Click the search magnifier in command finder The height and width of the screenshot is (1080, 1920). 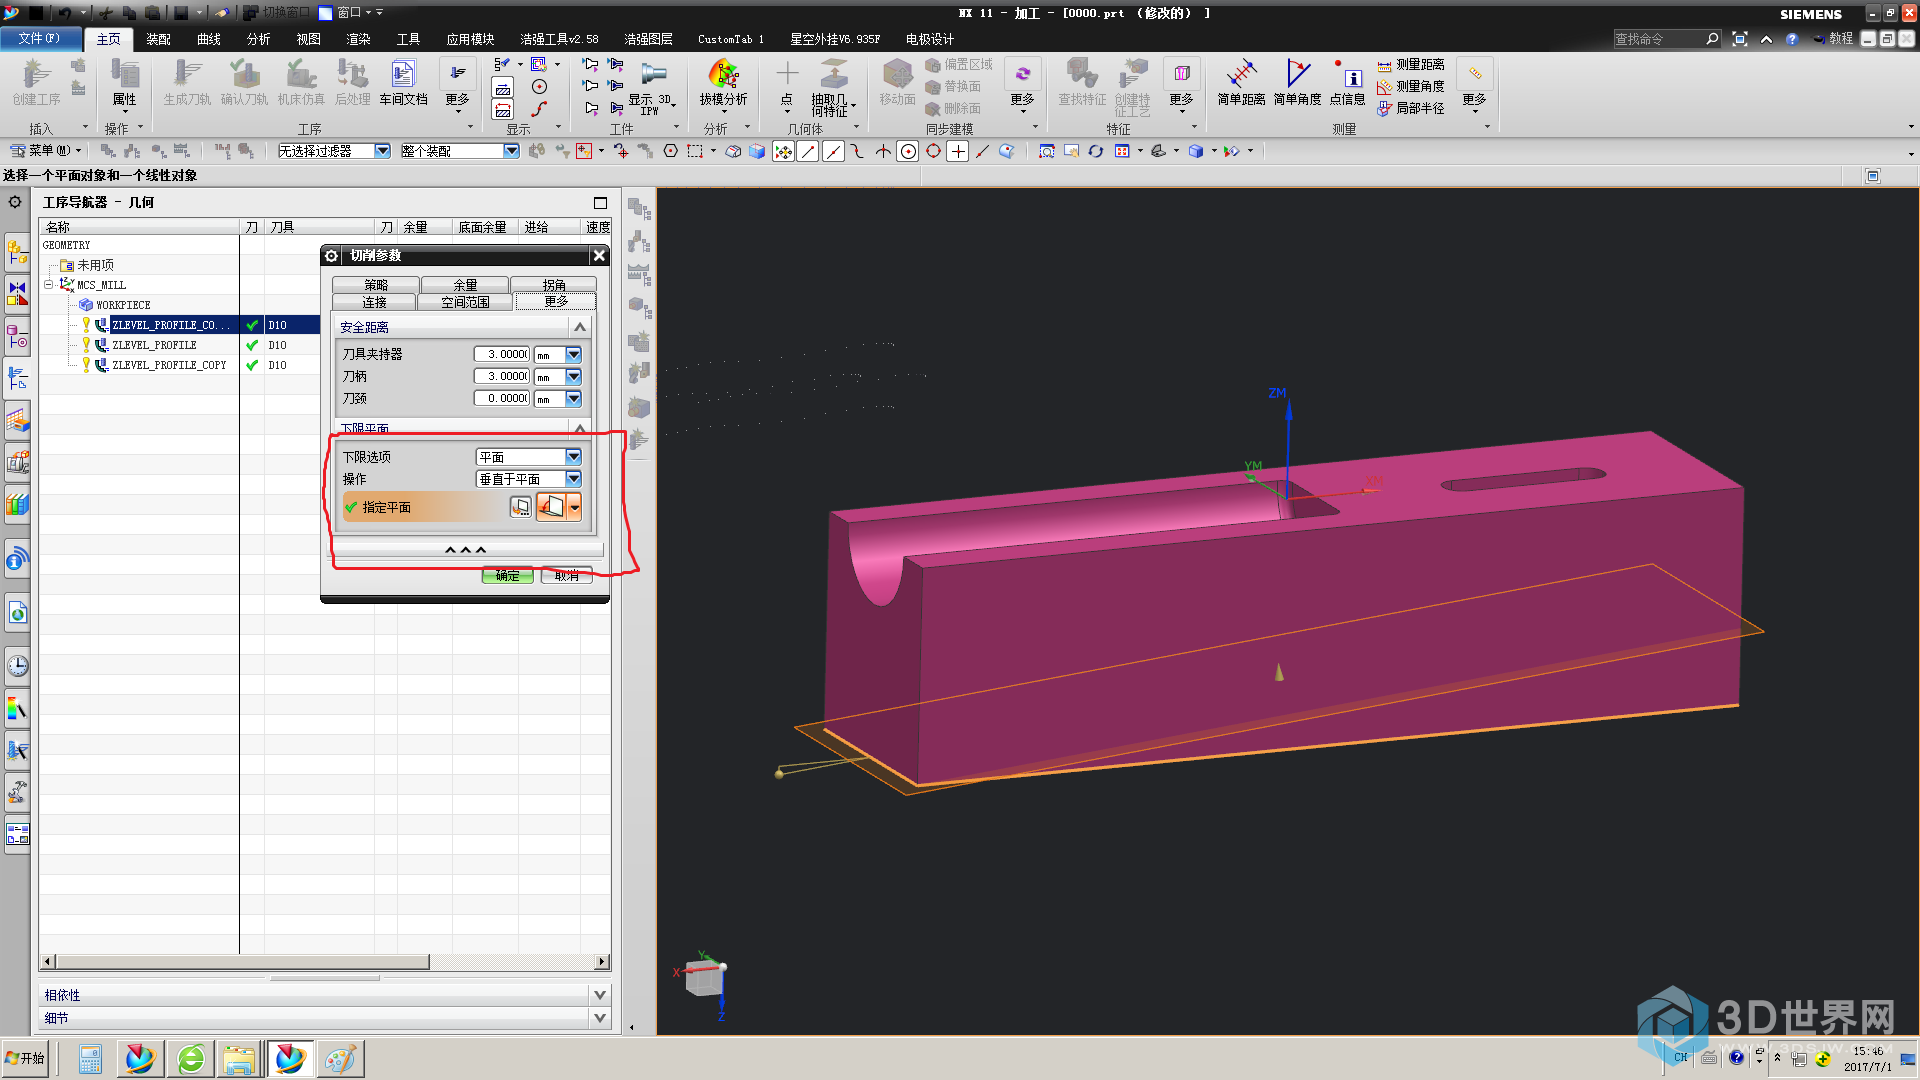point(1712,39)
